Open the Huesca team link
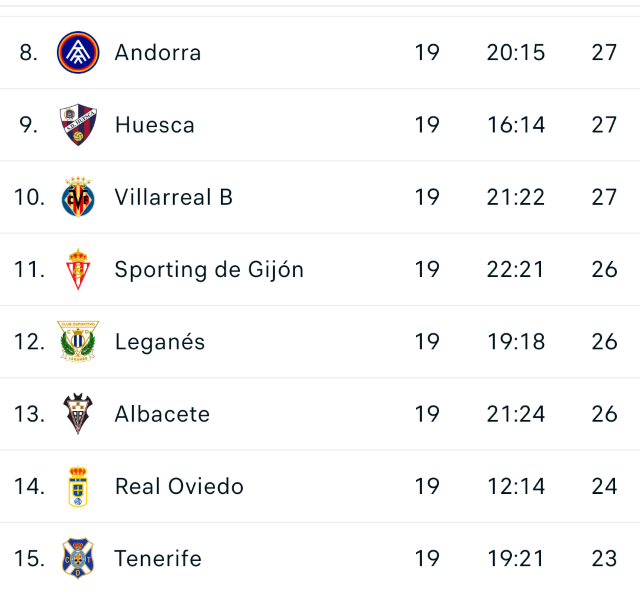The image size is (640, 593). (155, 125)
